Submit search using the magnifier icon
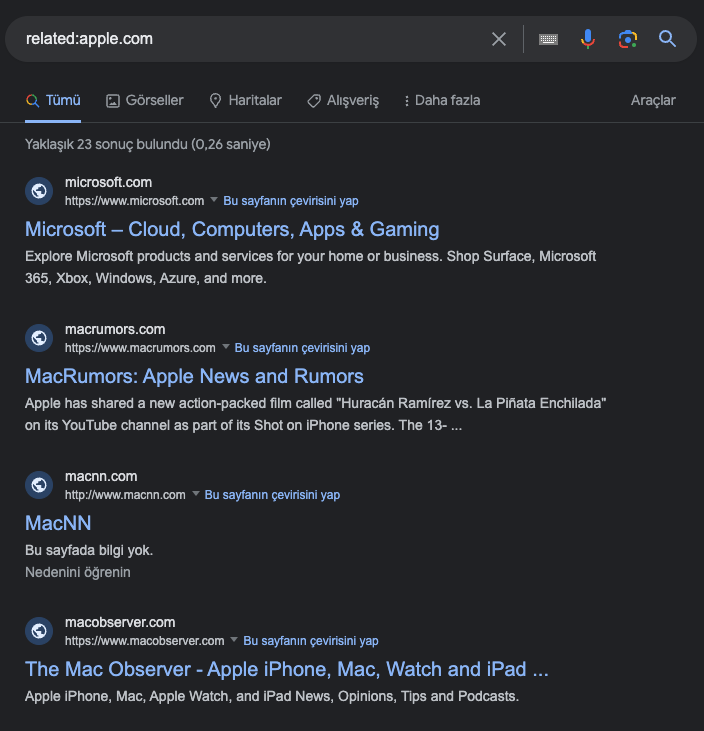This screenshot has width=704, height=731. pyautogui.click(x=667, y=39)
